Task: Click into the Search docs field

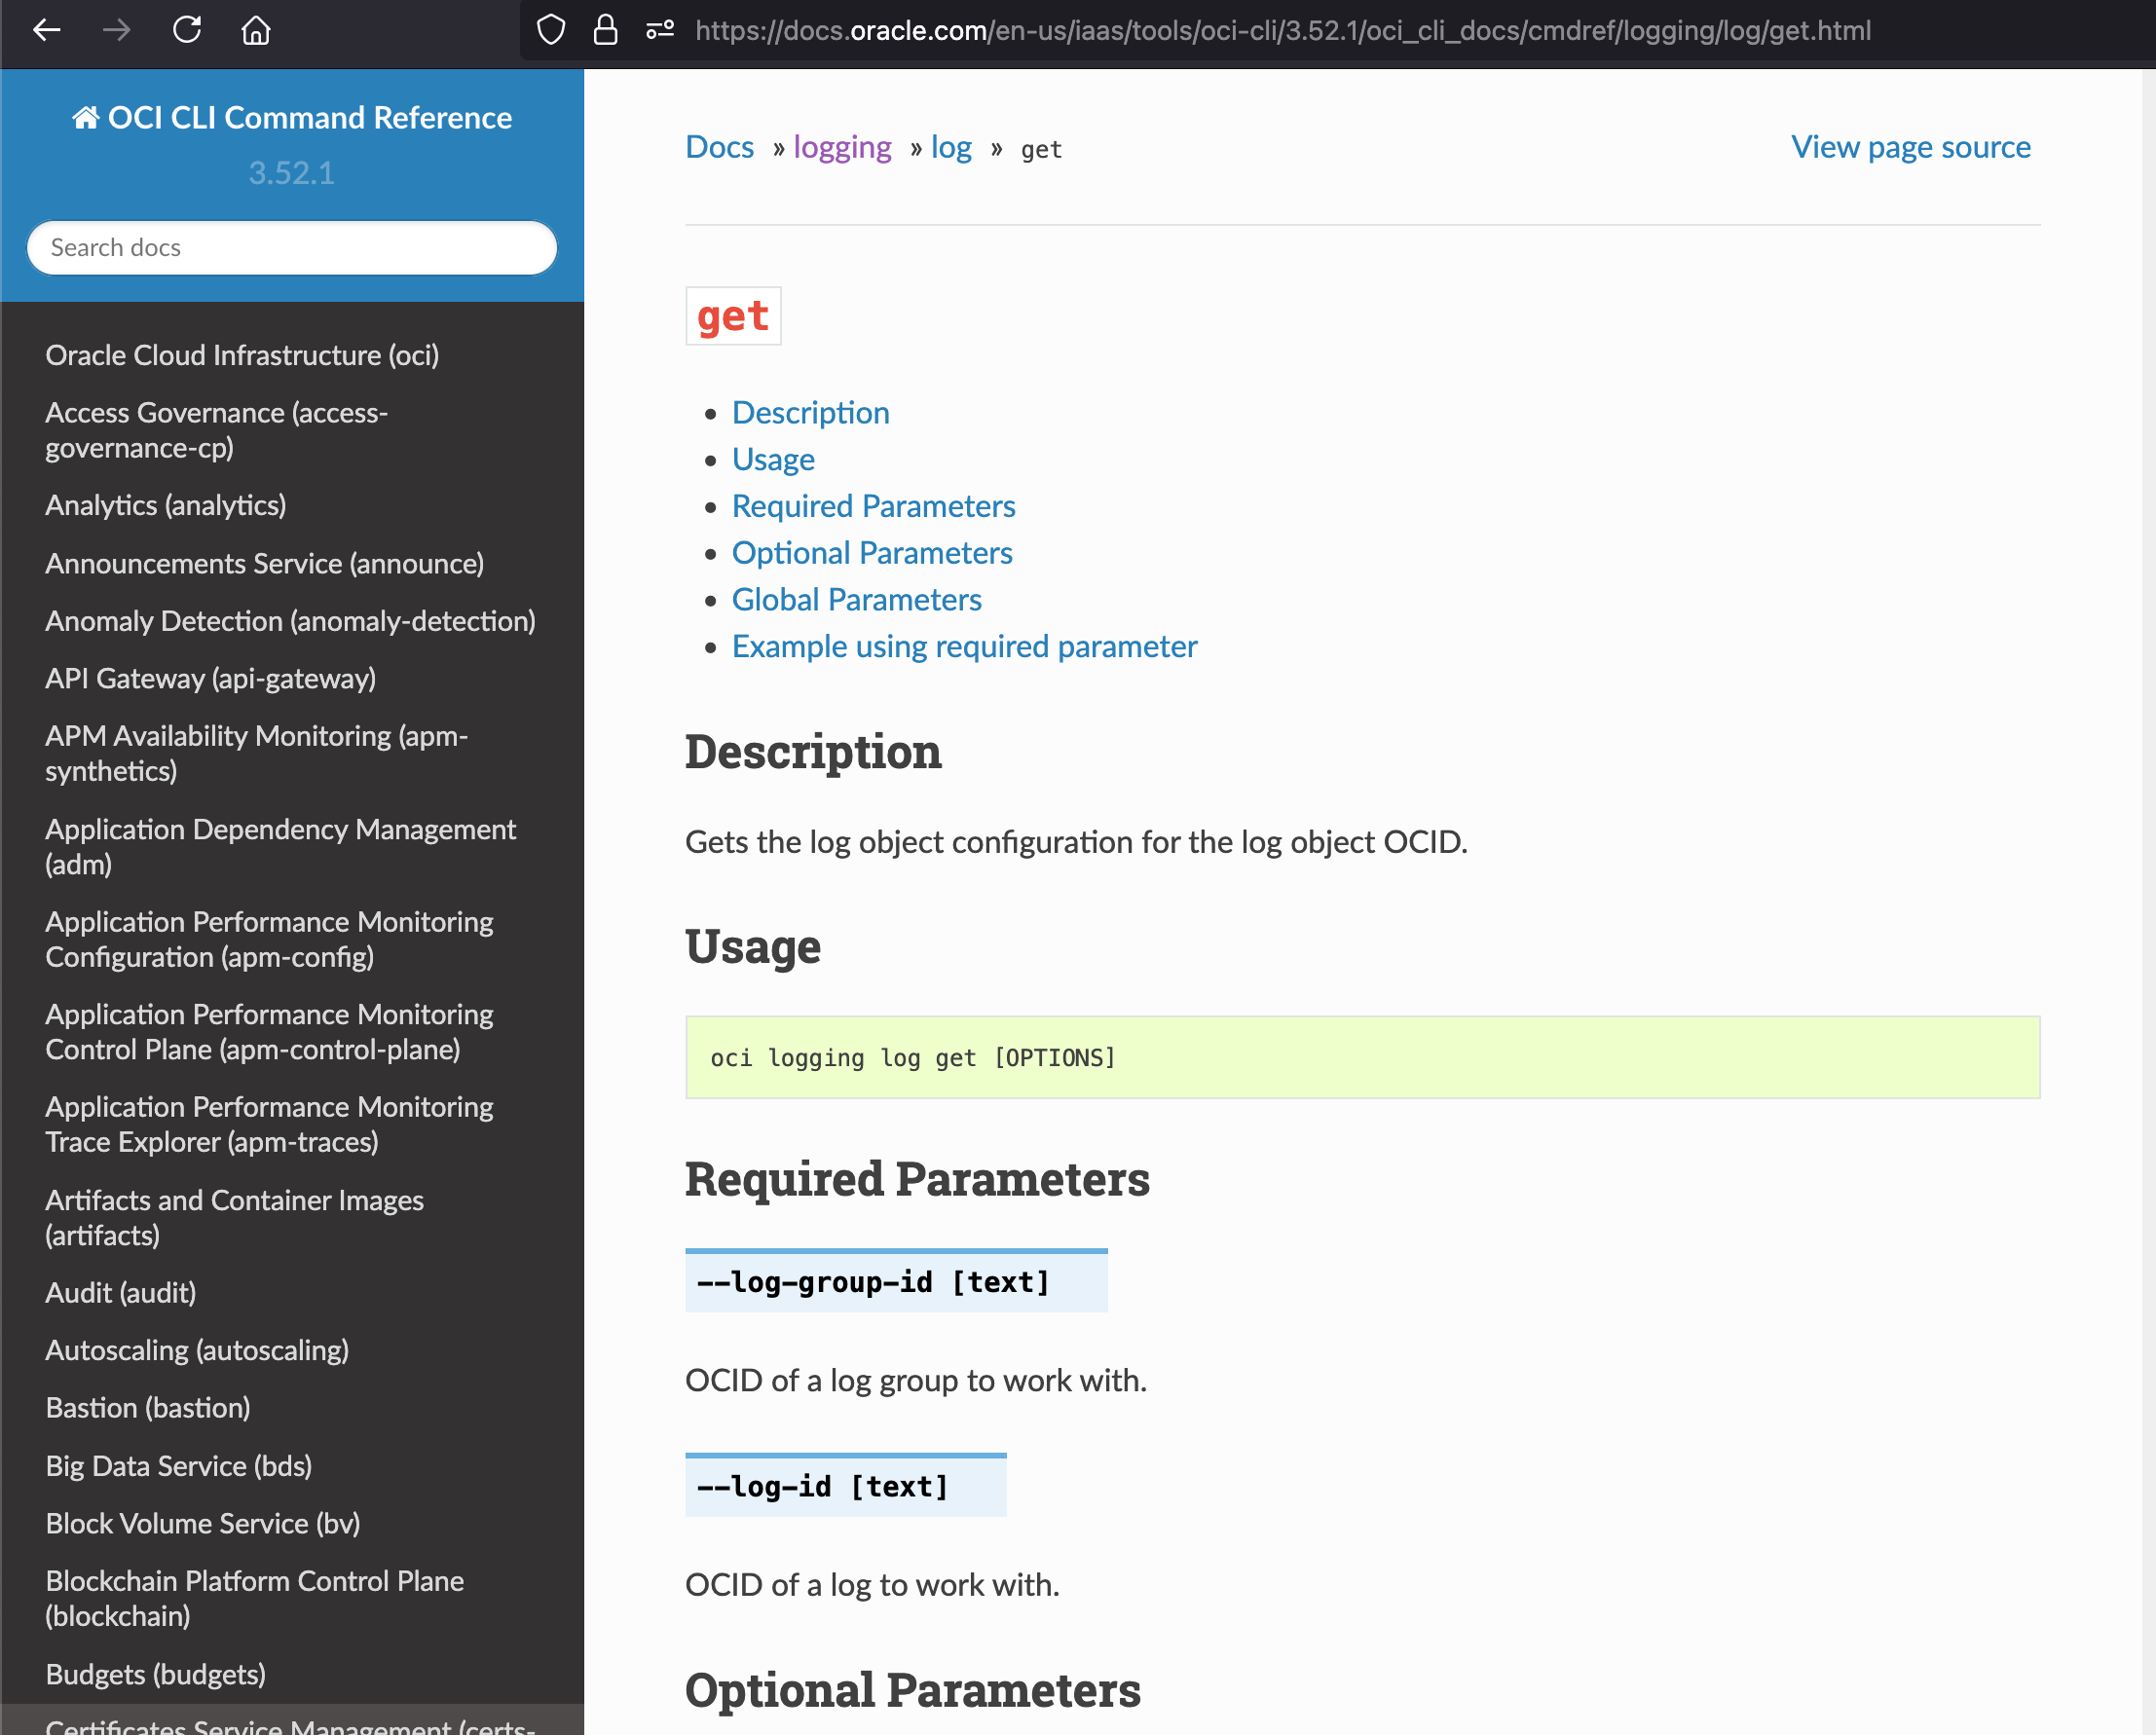Action: tap(292, 248)
